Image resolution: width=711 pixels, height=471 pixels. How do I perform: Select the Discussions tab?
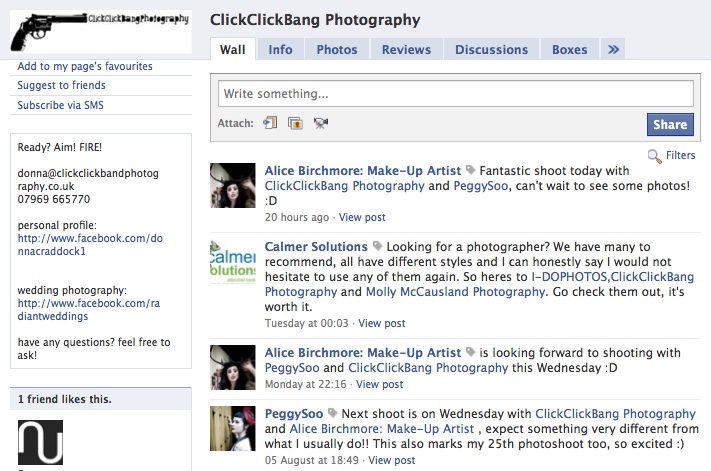[x=492, y=49]
